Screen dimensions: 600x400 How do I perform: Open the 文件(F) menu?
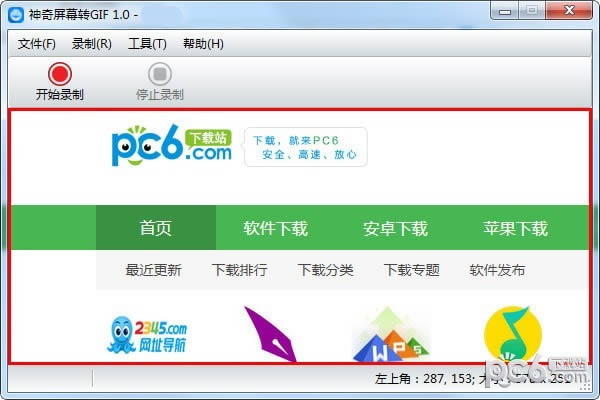point(37,44)
